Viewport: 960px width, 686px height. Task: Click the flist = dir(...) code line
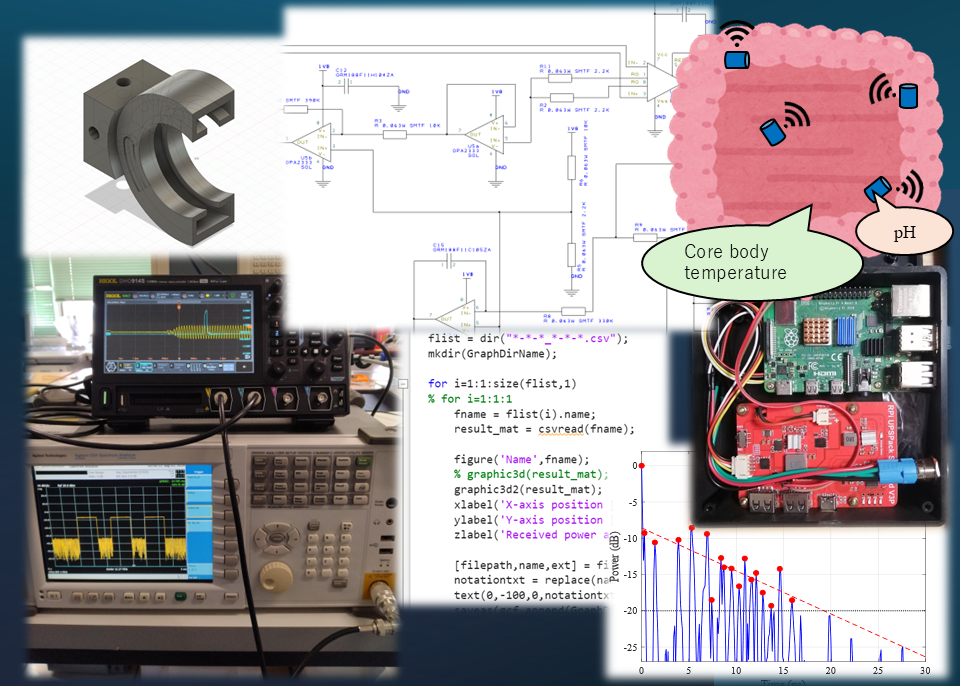tap(528, 338)
